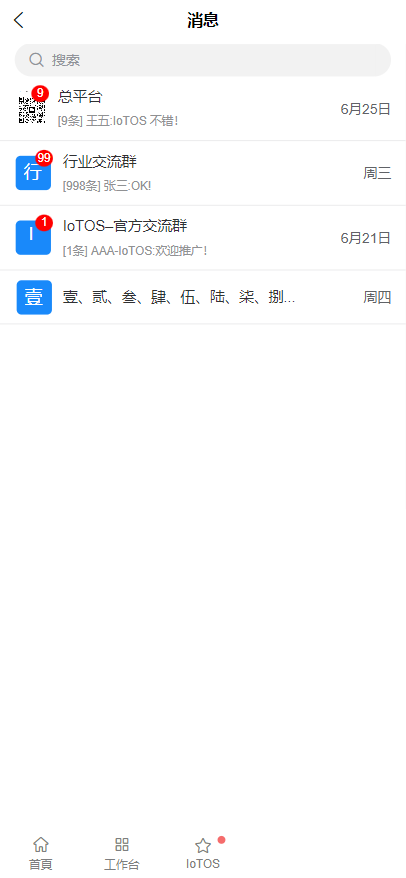Image resolution: width=406 pixels, height=878 pixels.
Task: Click the red 99 unread badge
Action: 44,158
